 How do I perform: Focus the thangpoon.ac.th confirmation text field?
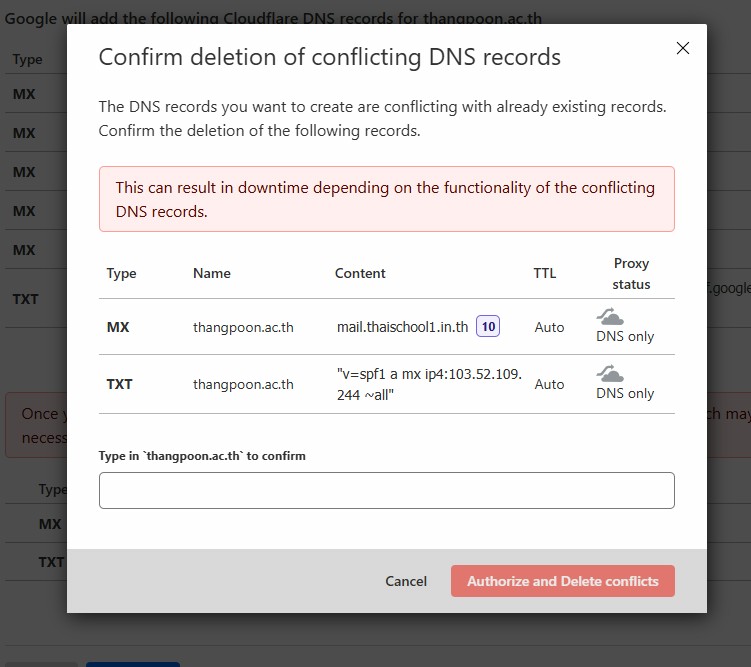pos(386,491)
